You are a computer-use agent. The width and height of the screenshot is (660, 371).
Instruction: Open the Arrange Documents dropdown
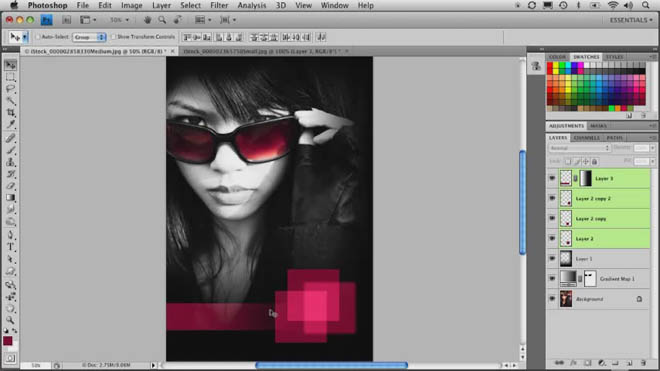click(203, 20)
